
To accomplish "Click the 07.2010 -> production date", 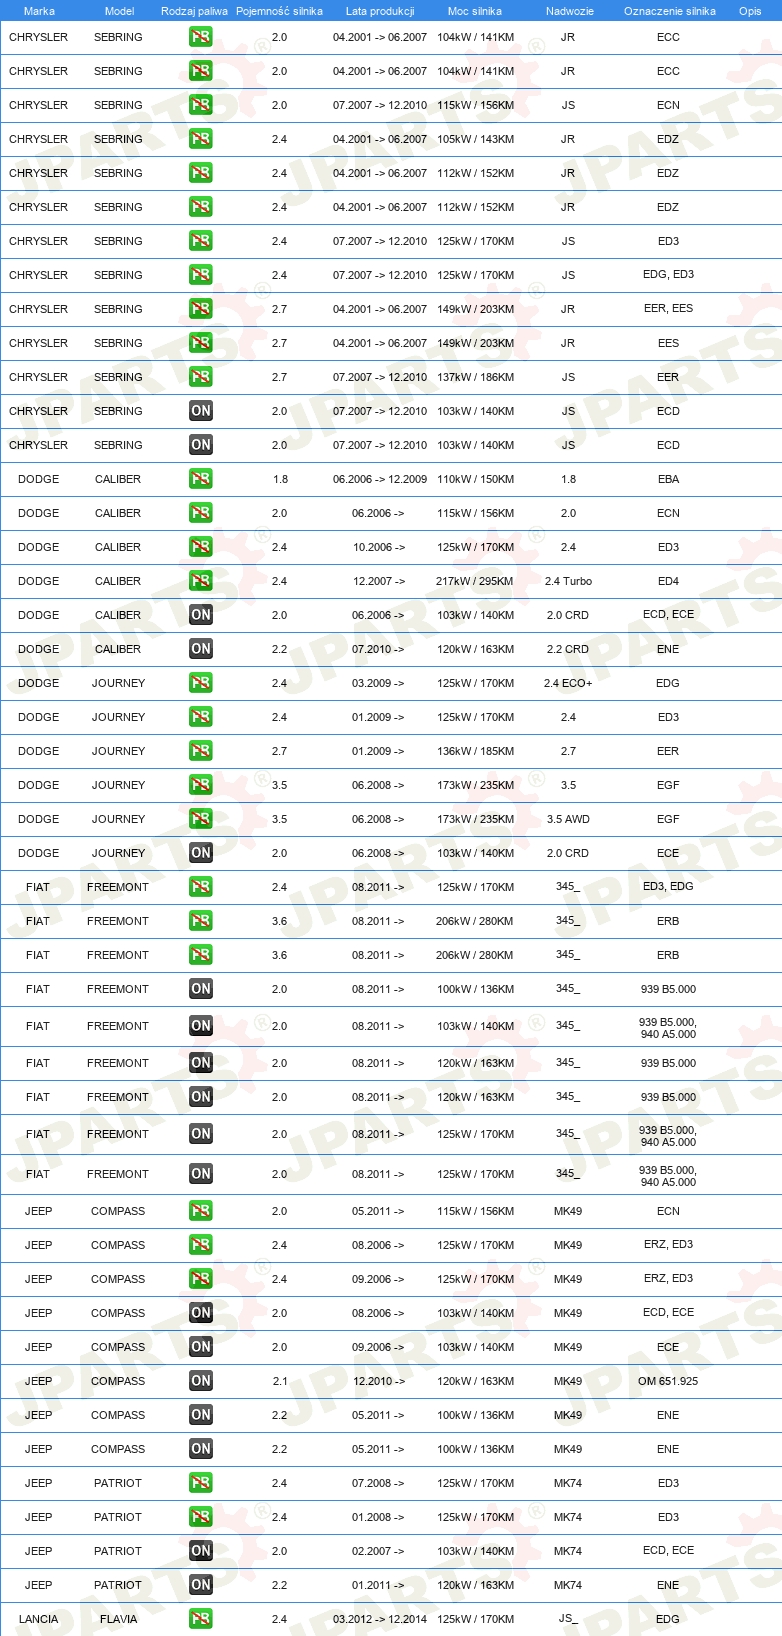I will coord(378,649).
